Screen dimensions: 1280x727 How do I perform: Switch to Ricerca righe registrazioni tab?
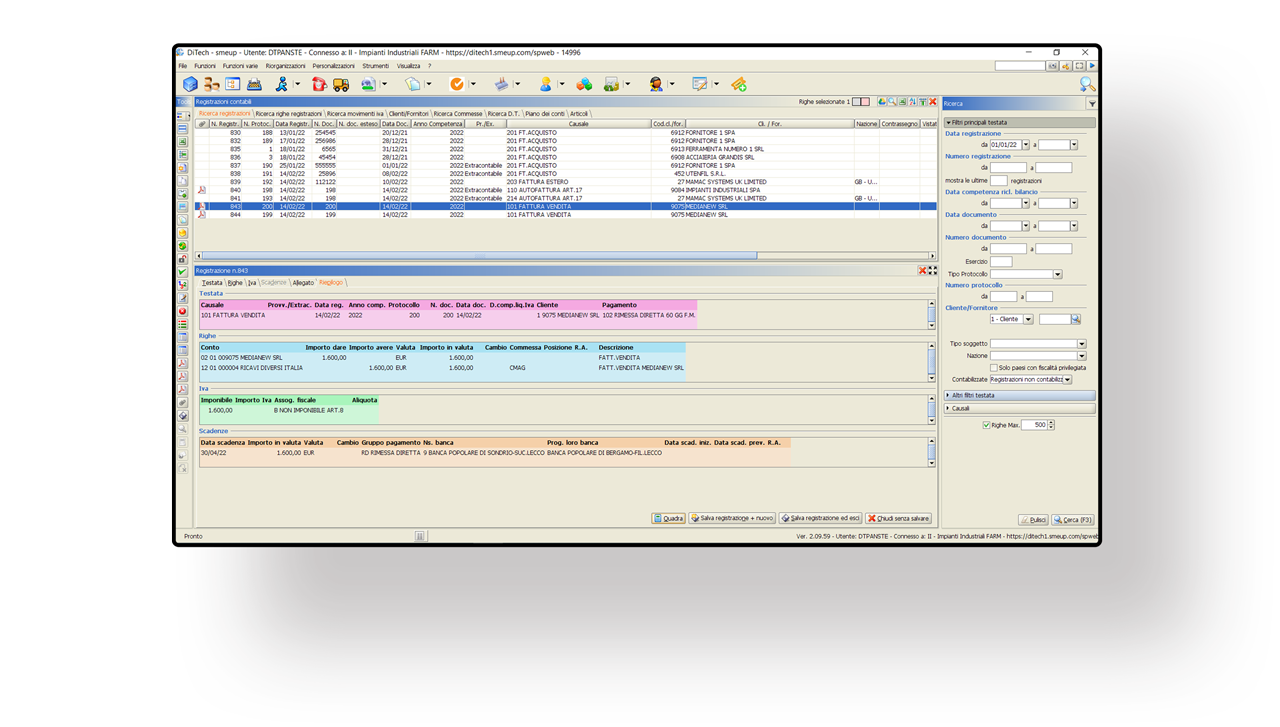(288, 114)
